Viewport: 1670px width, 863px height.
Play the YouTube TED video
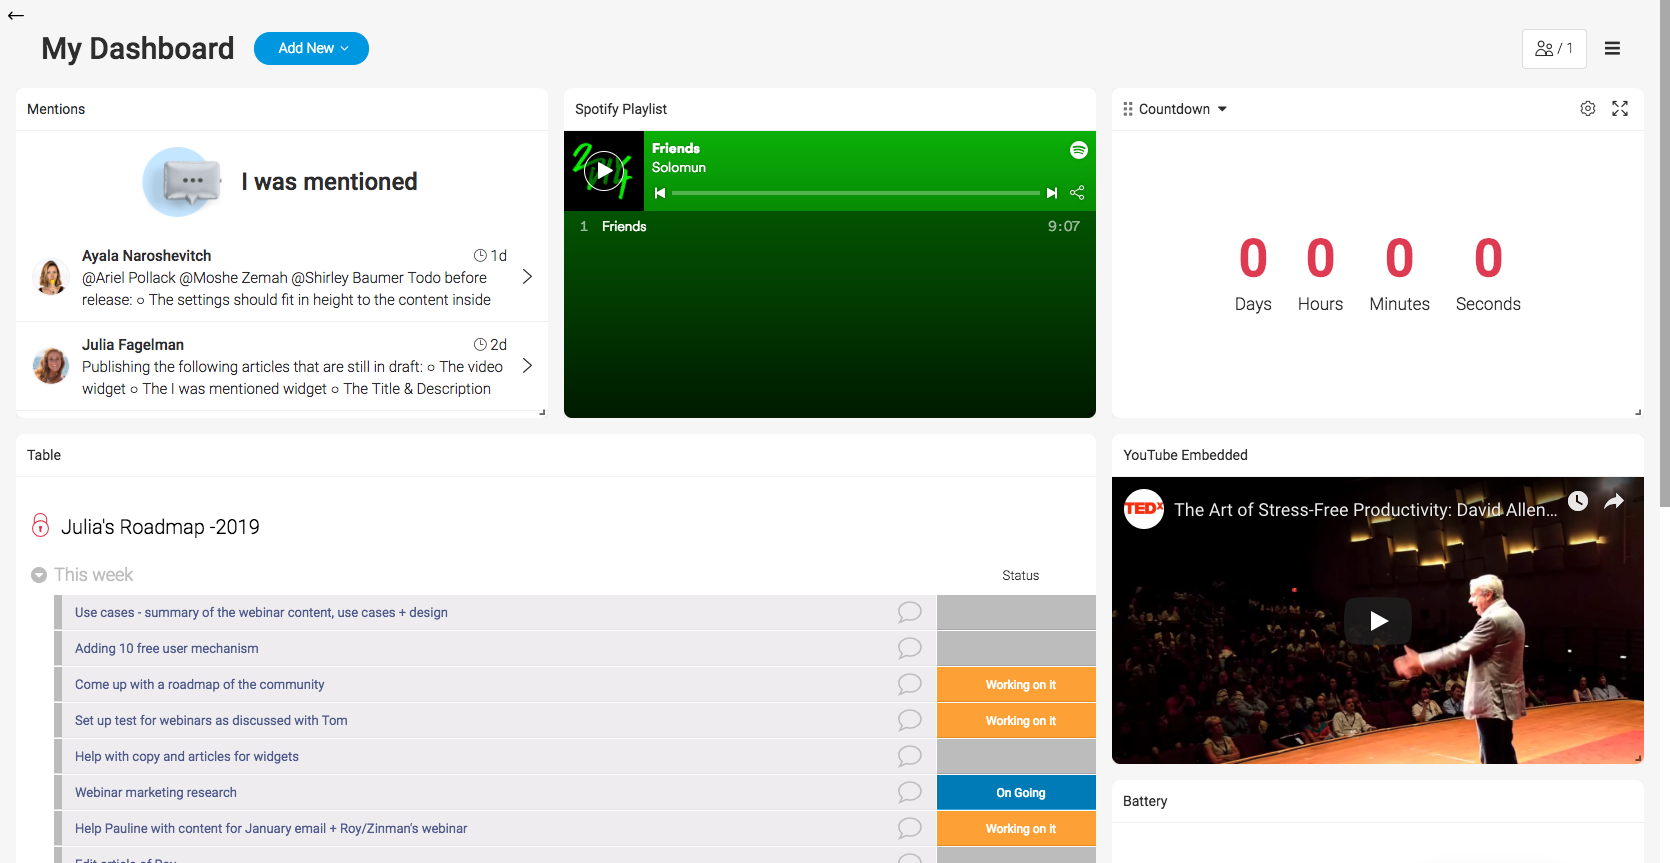pyautogui.click(x=1378, y=621)
